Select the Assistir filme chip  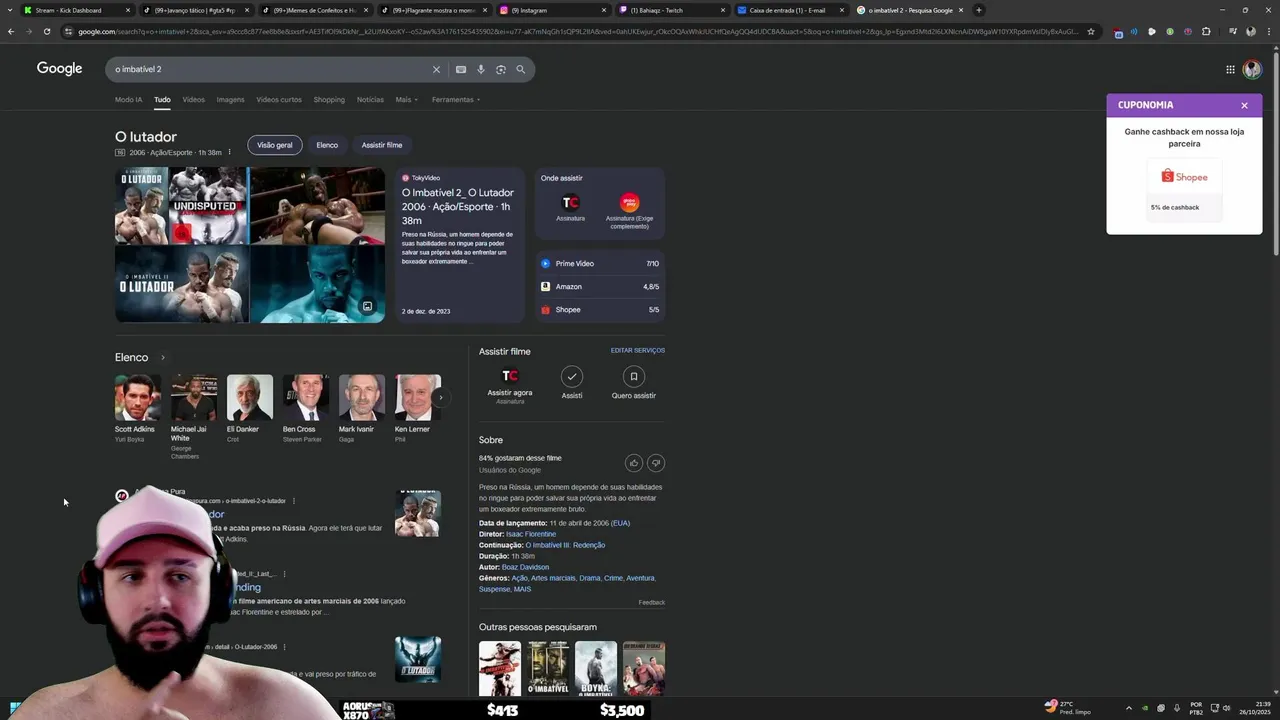point(382,145)
